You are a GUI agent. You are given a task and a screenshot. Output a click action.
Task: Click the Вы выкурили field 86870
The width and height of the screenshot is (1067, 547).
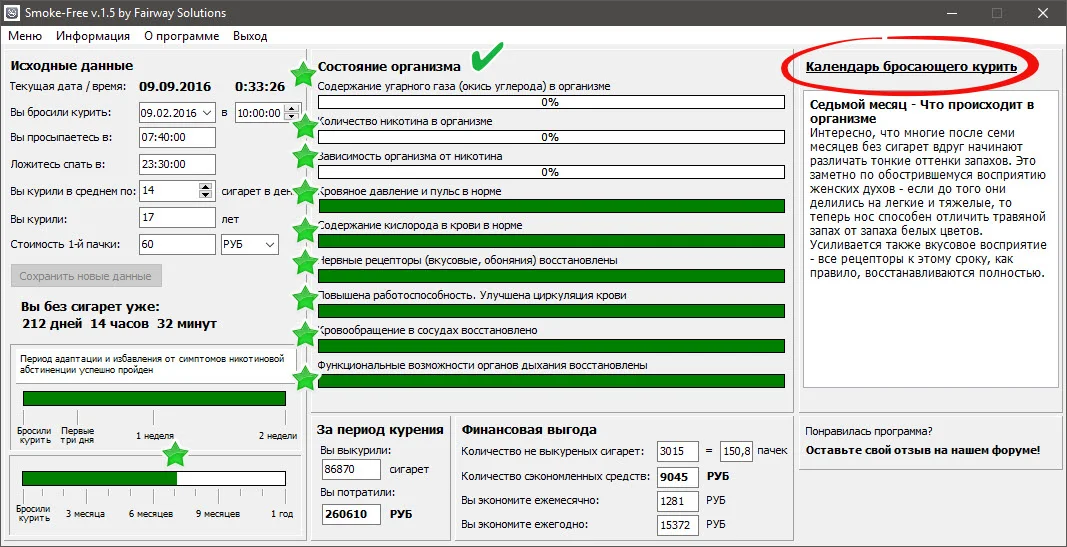(x=350, y=469)
